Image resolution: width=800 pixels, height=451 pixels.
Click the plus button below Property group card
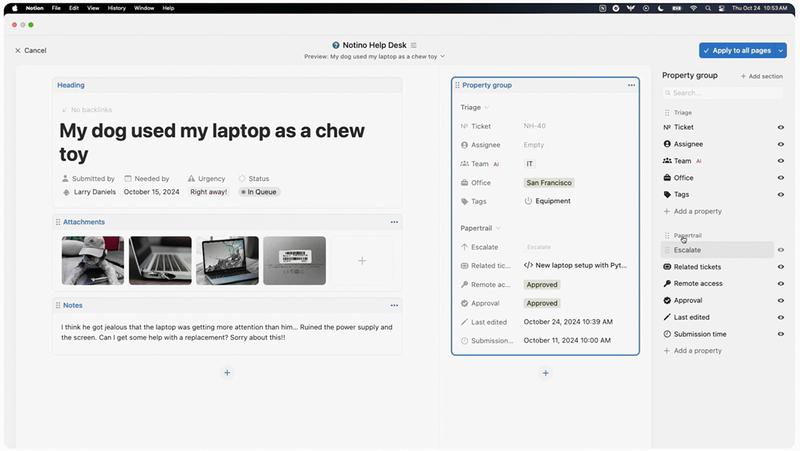click(x=545, y=373)
